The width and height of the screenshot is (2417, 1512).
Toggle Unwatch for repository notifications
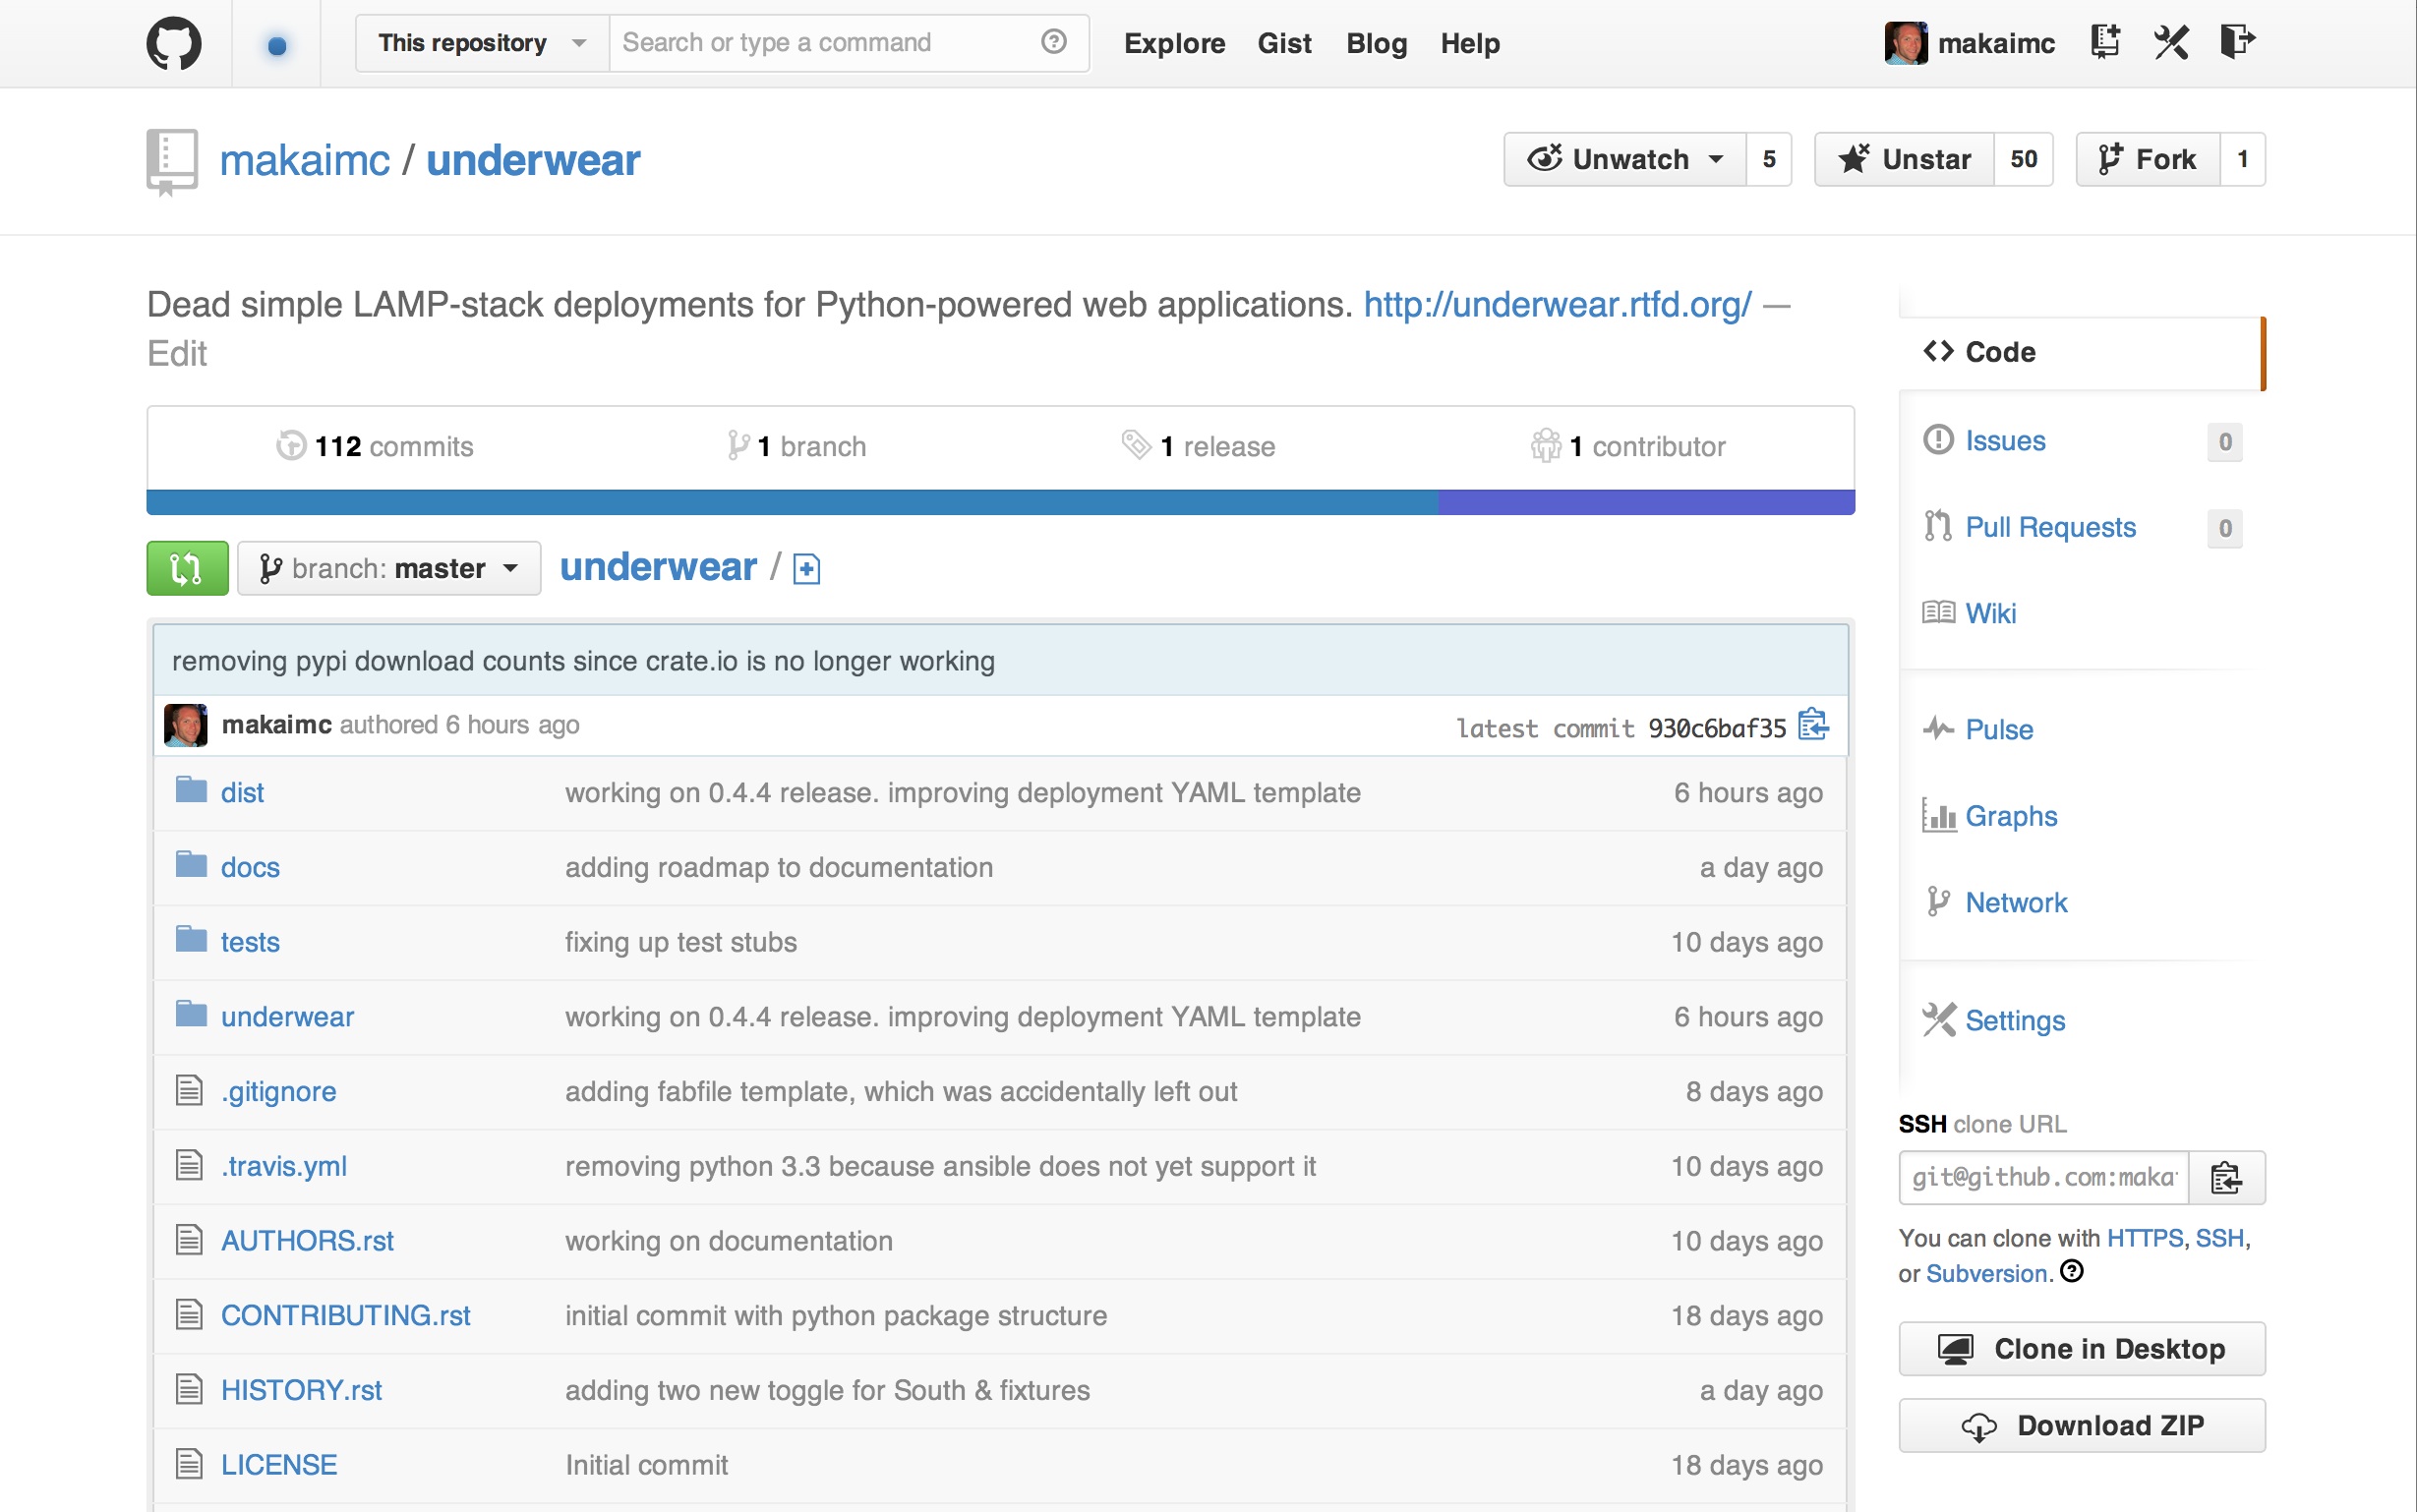[x=1626, y=159]
